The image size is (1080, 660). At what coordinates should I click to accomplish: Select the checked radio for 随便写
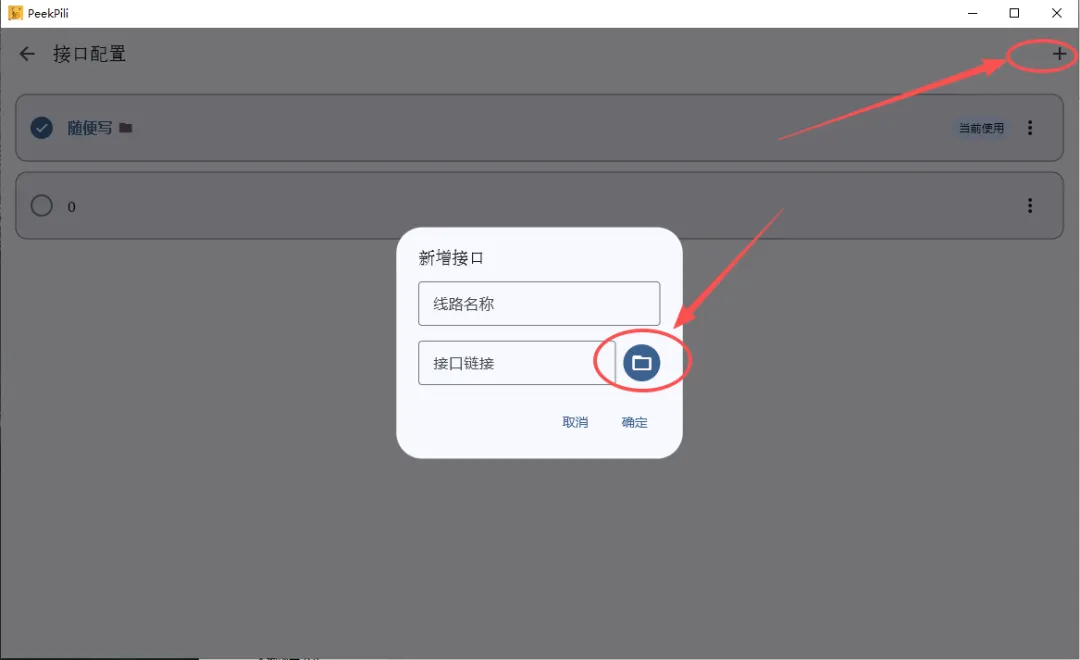click(x=41, y=127)
